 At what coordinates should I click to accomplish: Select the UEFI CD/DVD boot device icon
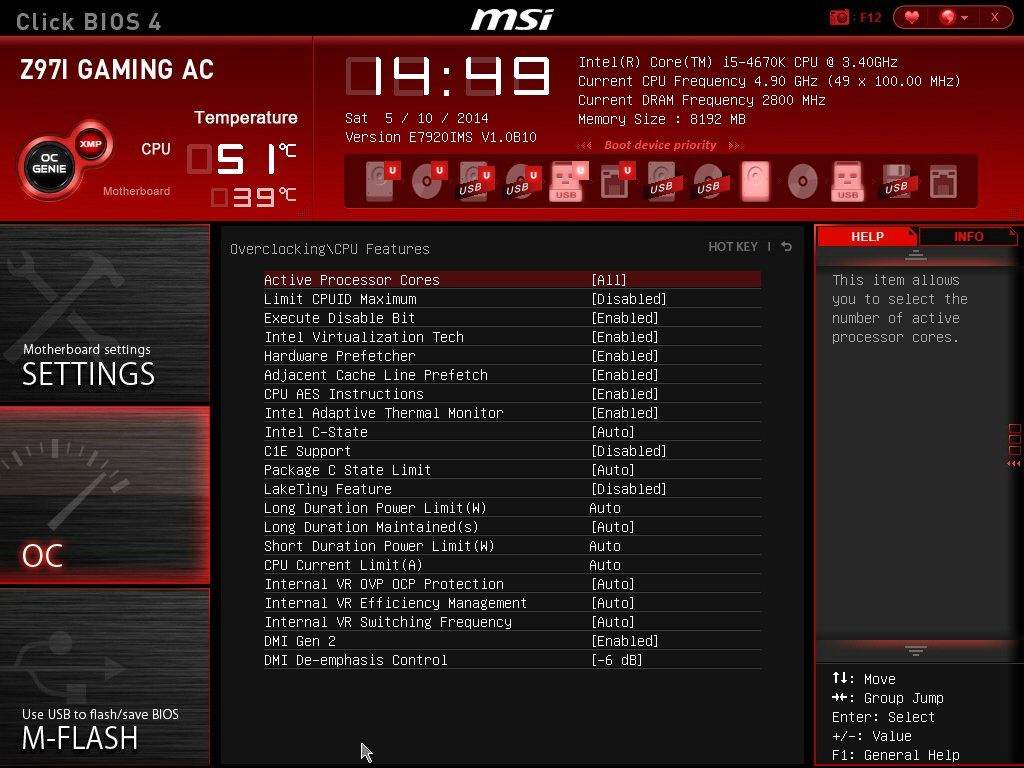pos(428,181)
